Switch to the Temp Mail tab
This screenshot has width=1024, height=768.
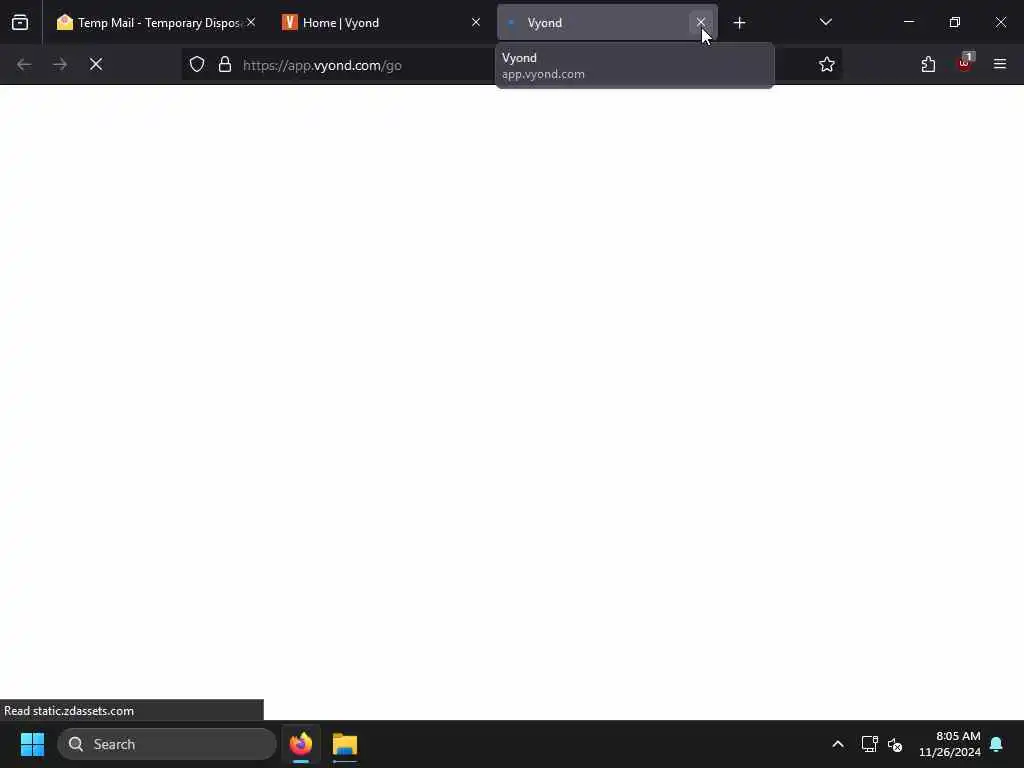[x=155, y=23]
